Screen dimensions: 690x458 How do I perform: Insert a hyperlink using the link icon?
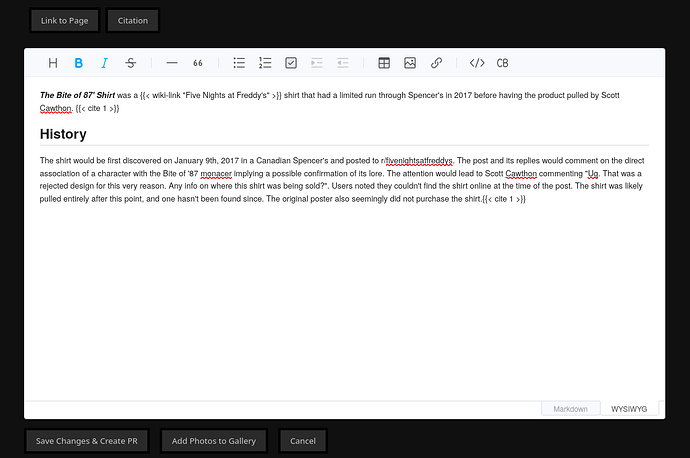tap(436, 63)
